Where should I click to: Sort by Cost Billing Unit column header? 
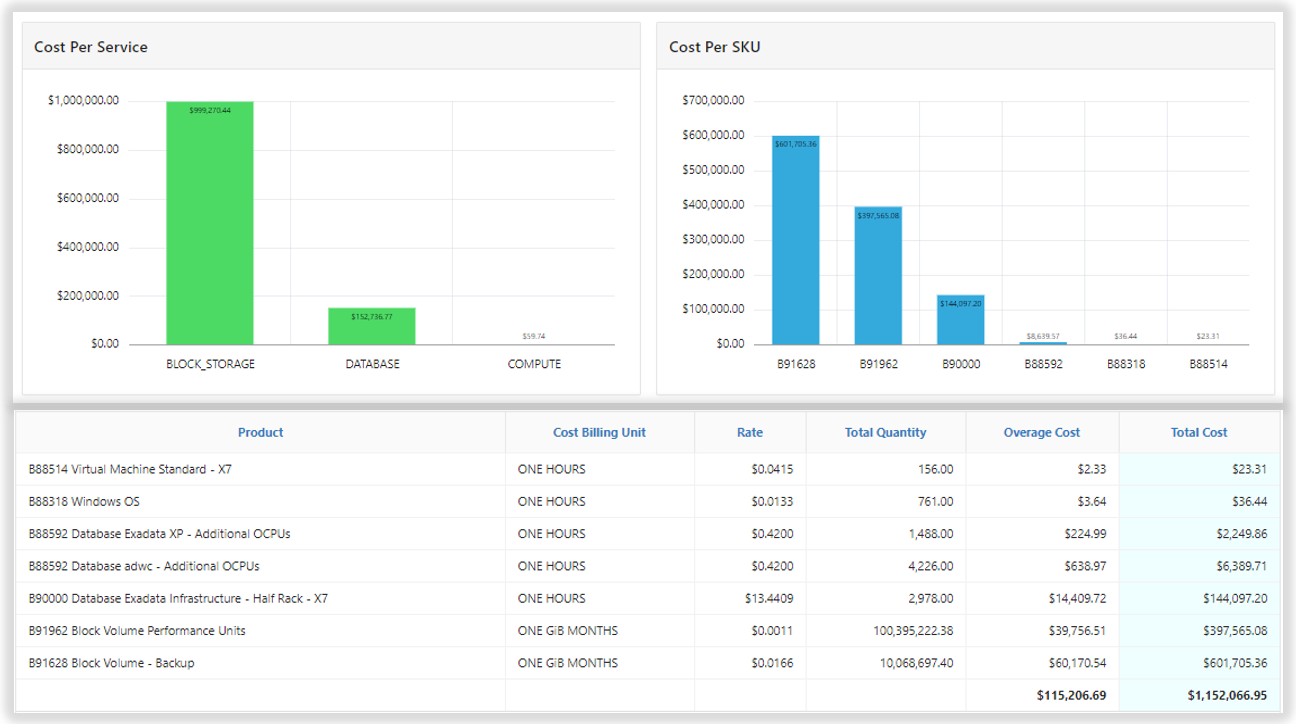[x=599, y=433]
